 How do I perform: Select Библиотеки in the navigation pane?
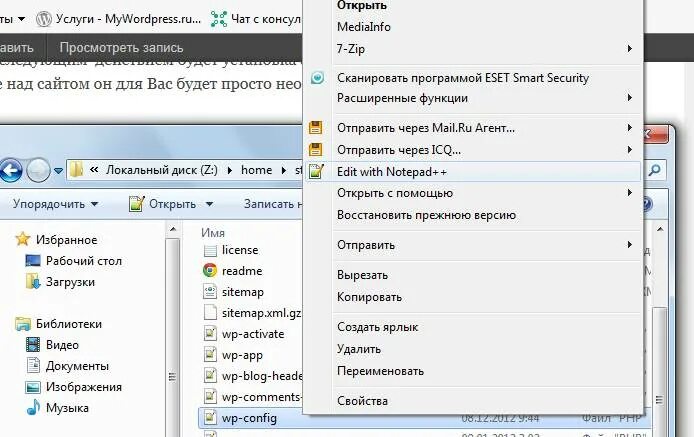pos(69,324)
